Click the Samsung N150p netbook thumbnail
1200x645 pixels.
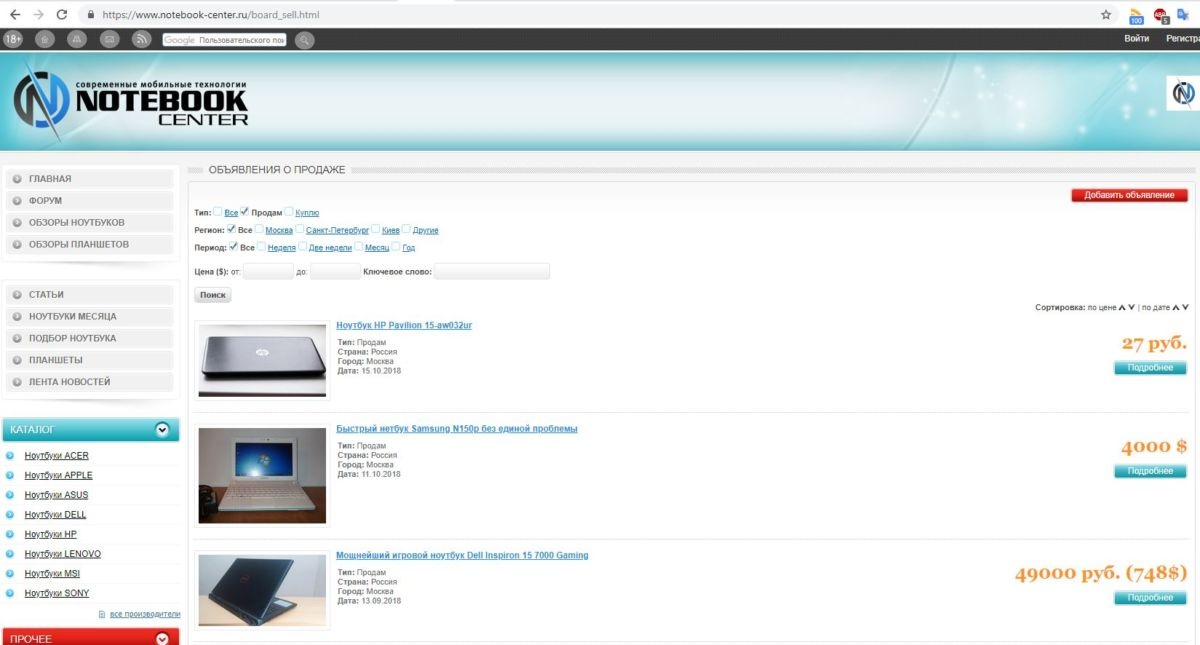262,476
